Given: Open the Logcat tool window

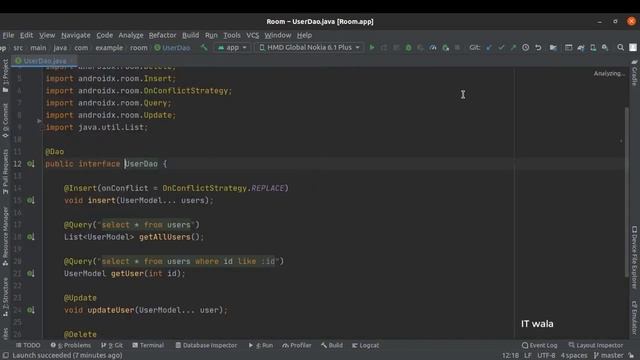Looking at the screenshot, I should click(x=365, y=345).
